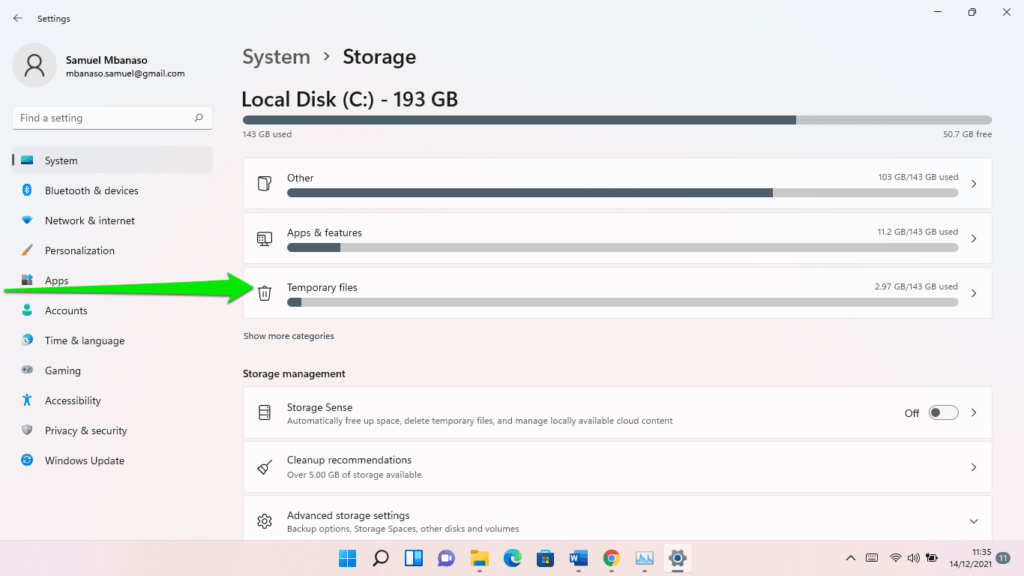The width and height of the screenshot is (1024, 576).
Task: Click the Find a setting search field
Action: click(111, 117)
